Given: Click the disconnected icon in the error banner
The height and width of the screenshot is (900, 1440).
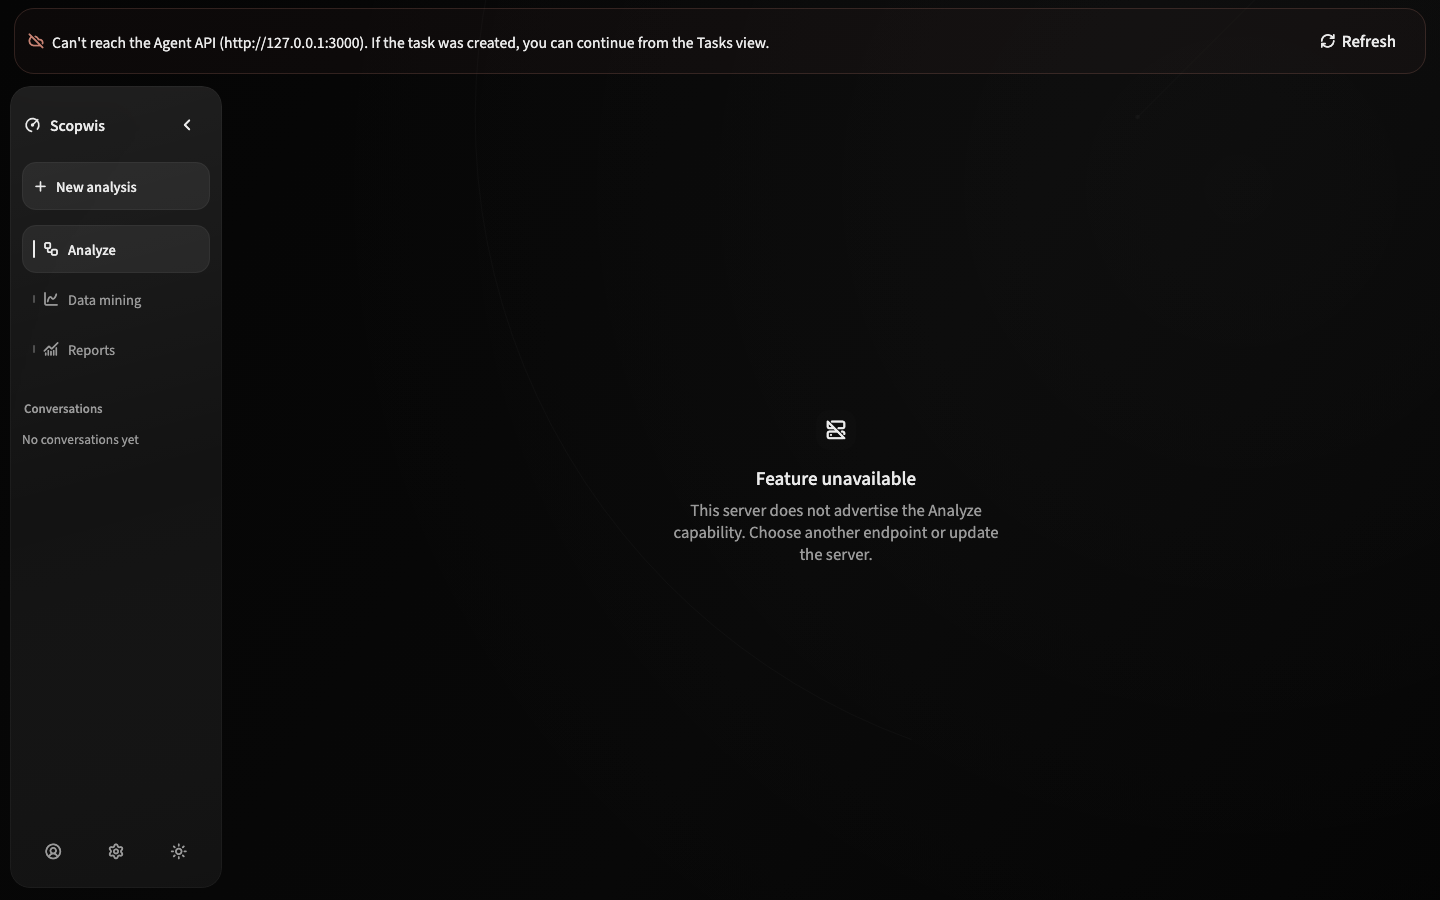Looking at the screenshot, I should [x=36, y=41].
